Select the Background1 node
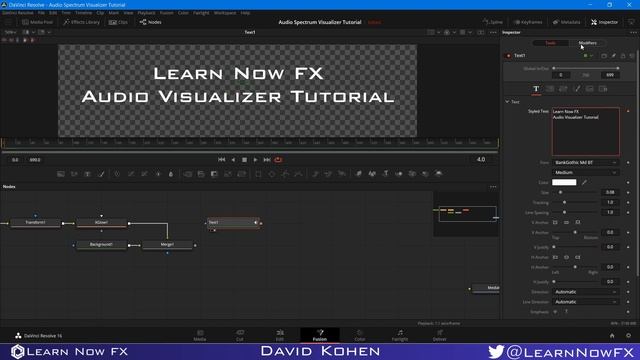 tap(101, 244)
